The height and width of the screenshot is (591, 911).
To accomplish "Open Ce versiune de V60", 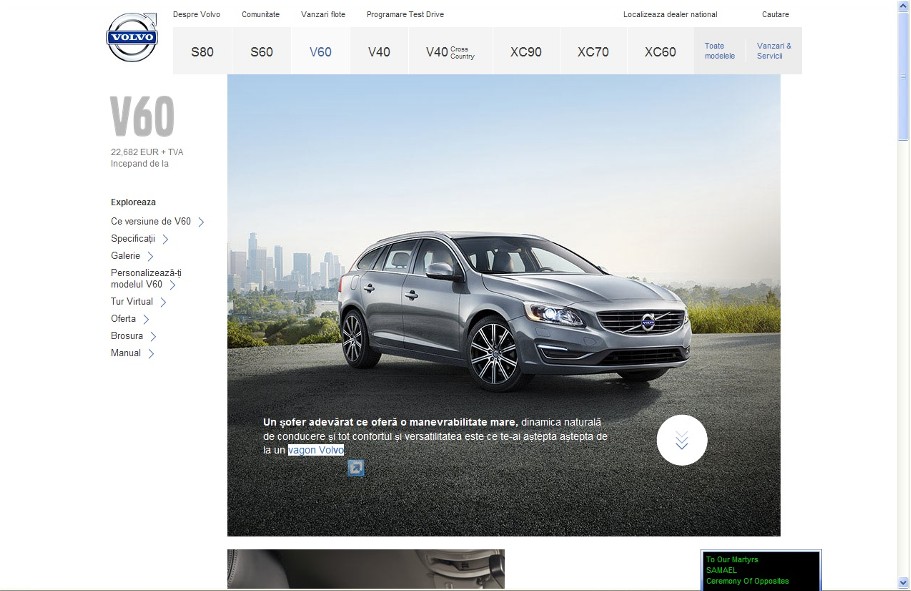I will 150,221.
